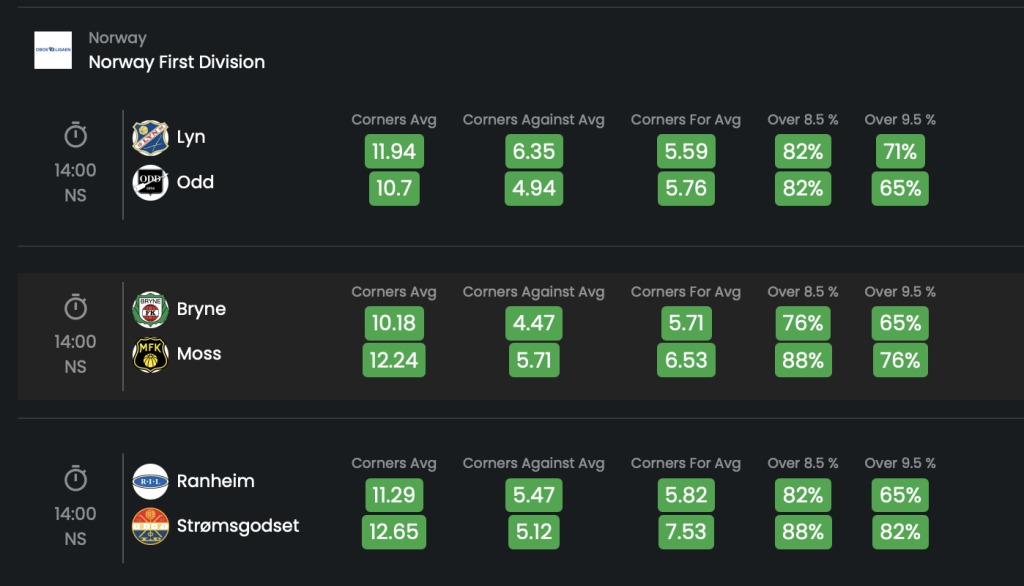Click the stopwatch icon for Bryne vs Moss
This screenshot has width=1024, height=586.
[x=76, y=306]
